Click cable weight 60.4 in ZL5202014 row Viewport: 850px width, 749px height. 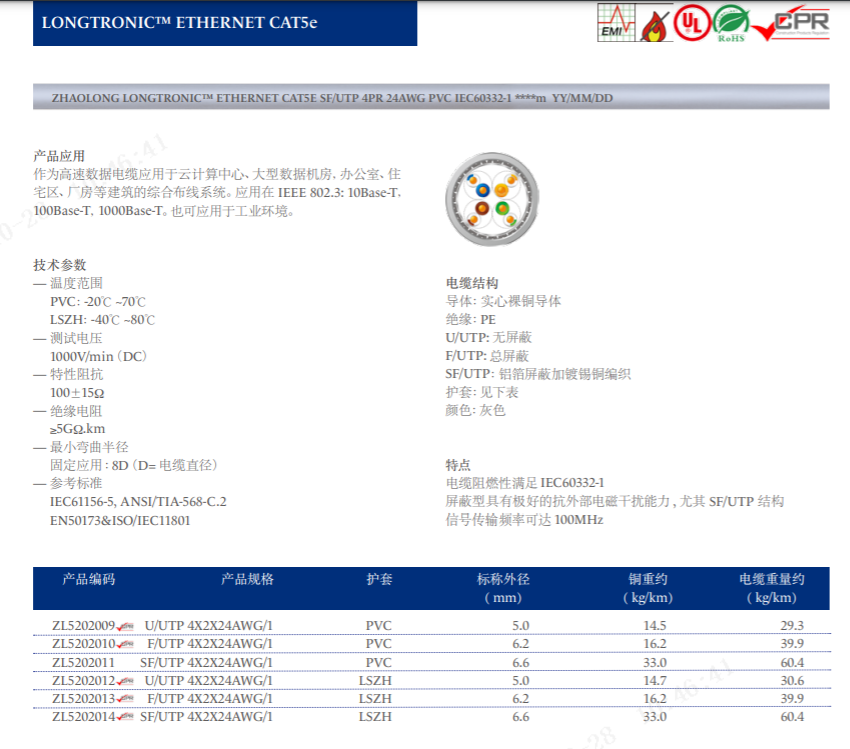coord(792,716)
